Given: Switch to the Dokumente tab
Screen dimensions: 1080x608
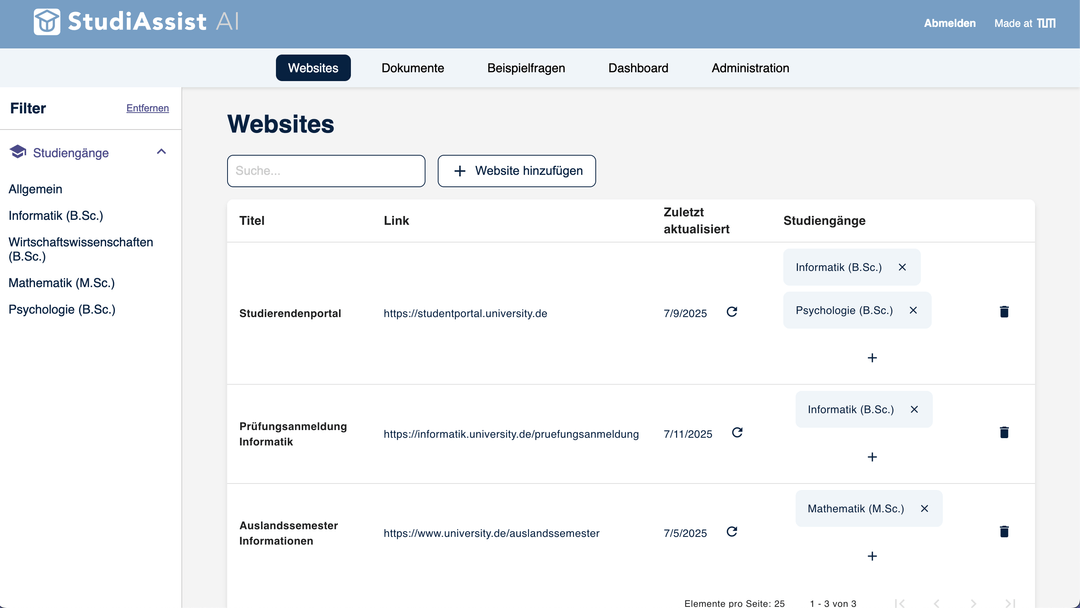Looking at the screenshot, I should click(412, 67).
